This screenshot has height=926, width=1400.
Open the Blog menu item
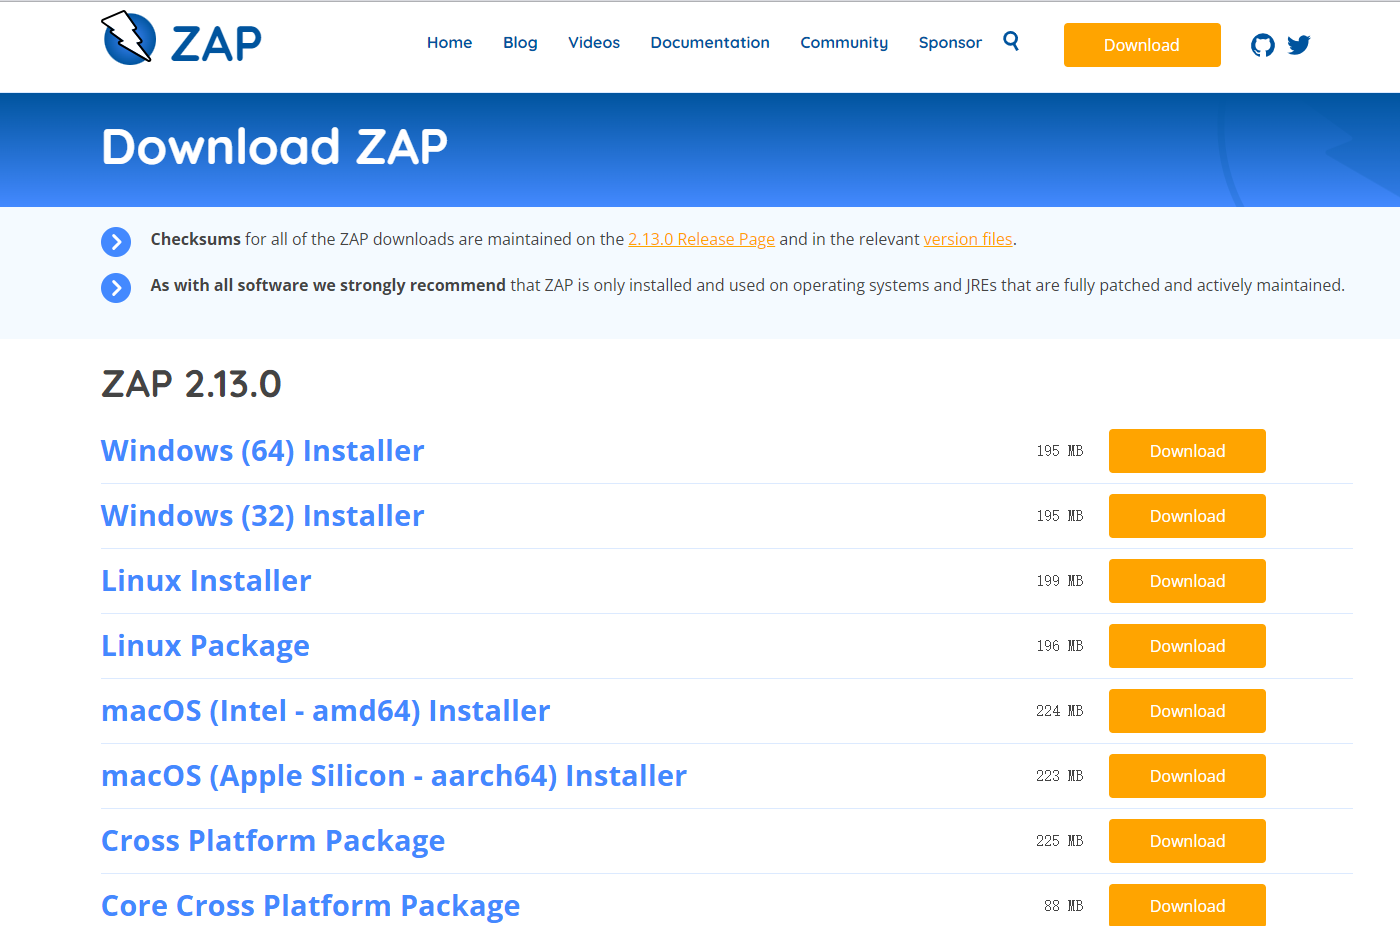coord(520,43)
